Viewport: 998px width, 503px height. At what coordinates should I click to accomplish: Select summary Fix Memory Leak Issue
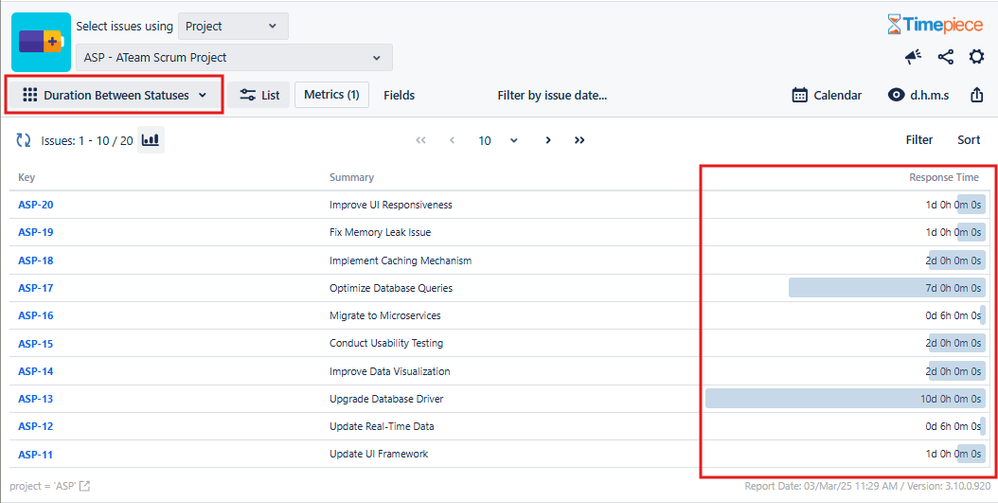point(380,232)
